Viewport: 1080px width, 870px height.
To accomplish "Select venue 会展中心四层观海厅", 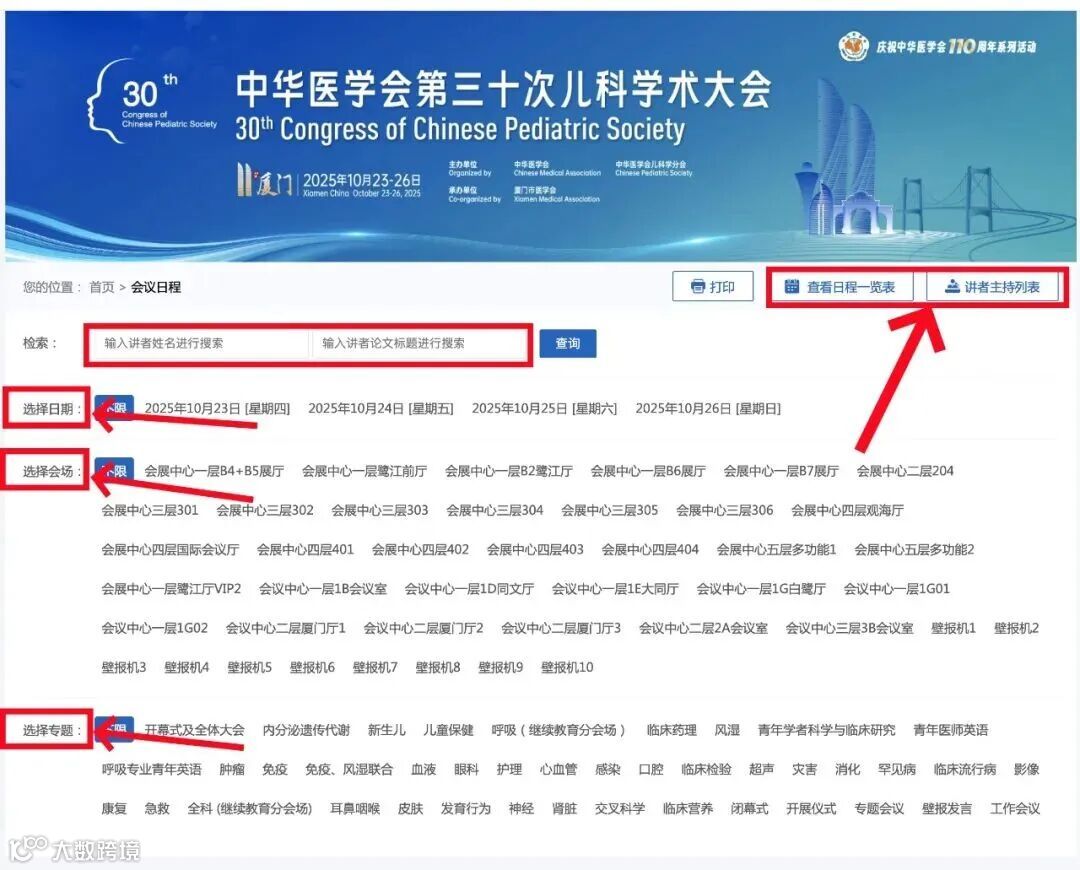I will [847, 510].
